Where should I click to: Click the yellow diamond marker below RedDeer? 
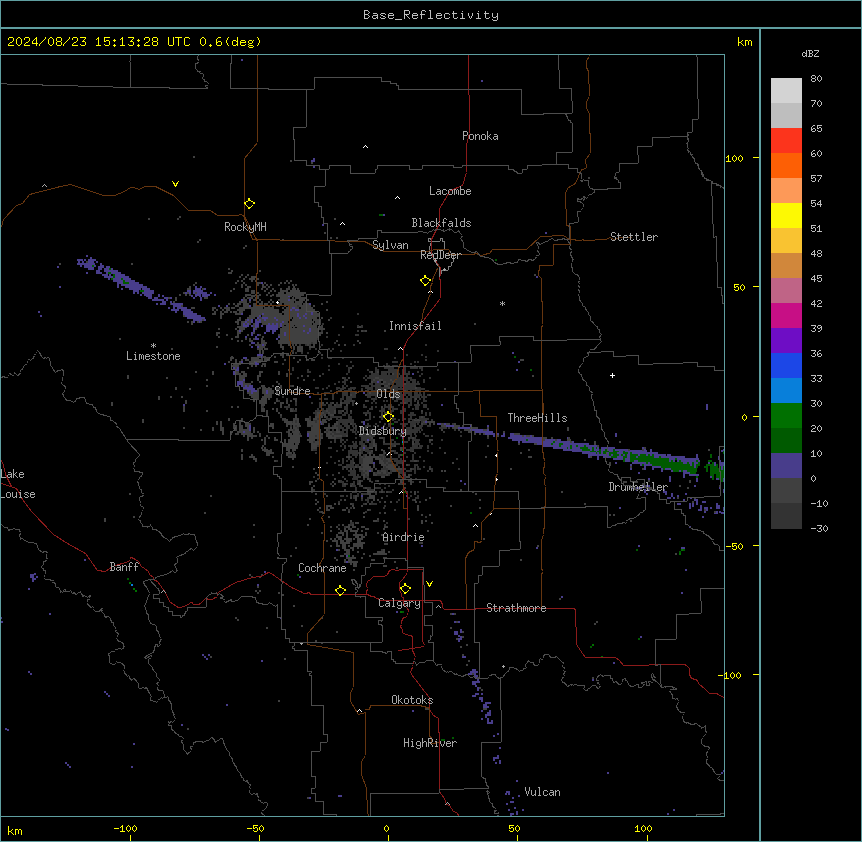pos(426,281)
